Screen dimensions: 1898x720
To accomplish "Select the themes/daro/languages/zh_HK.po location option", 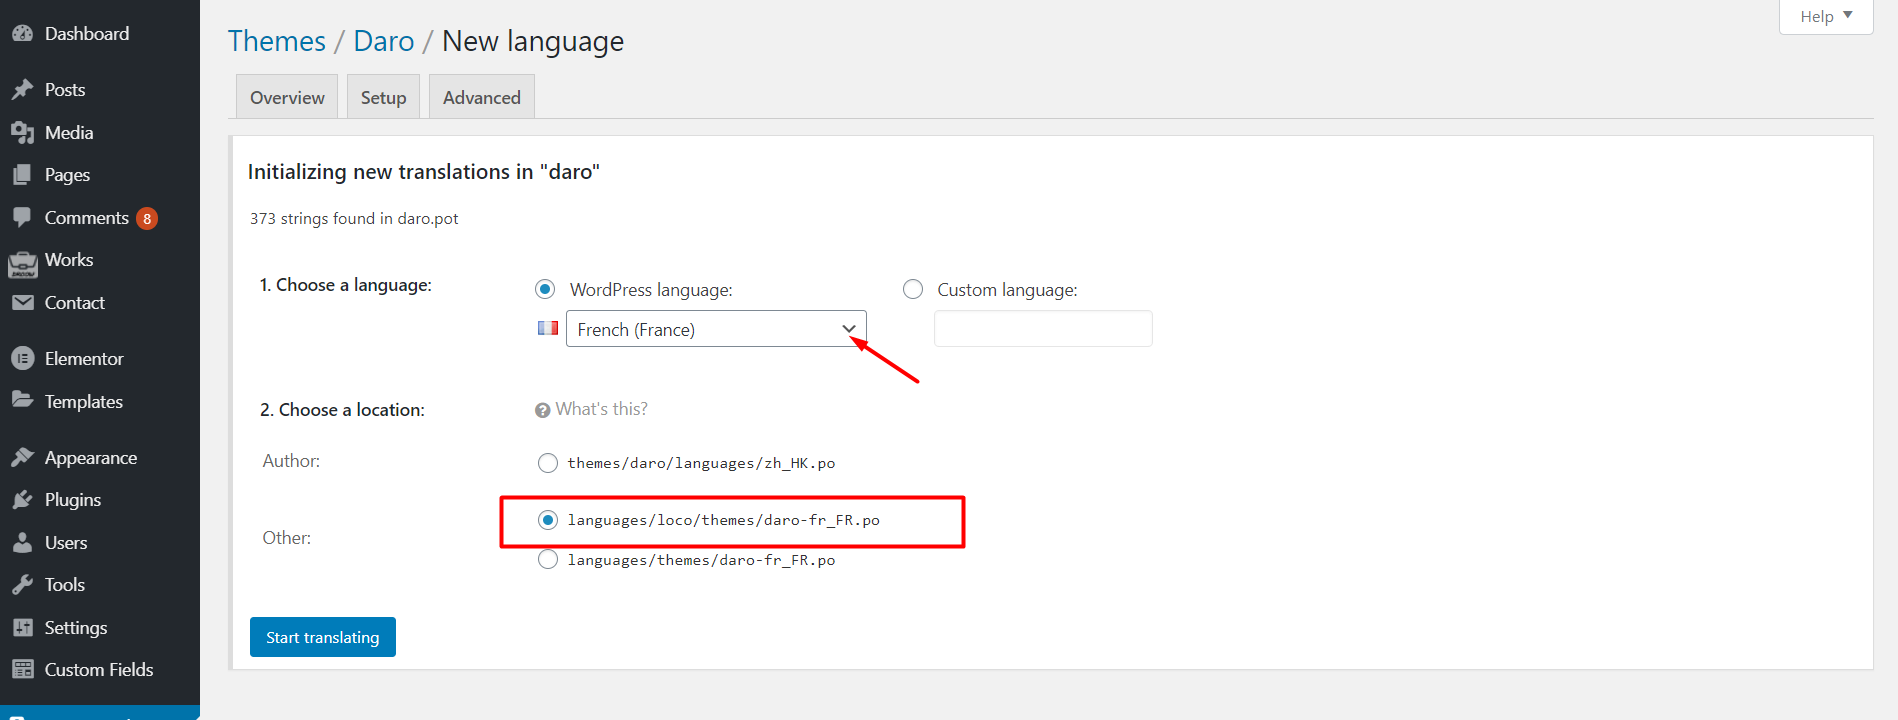I will coord(548,463).
